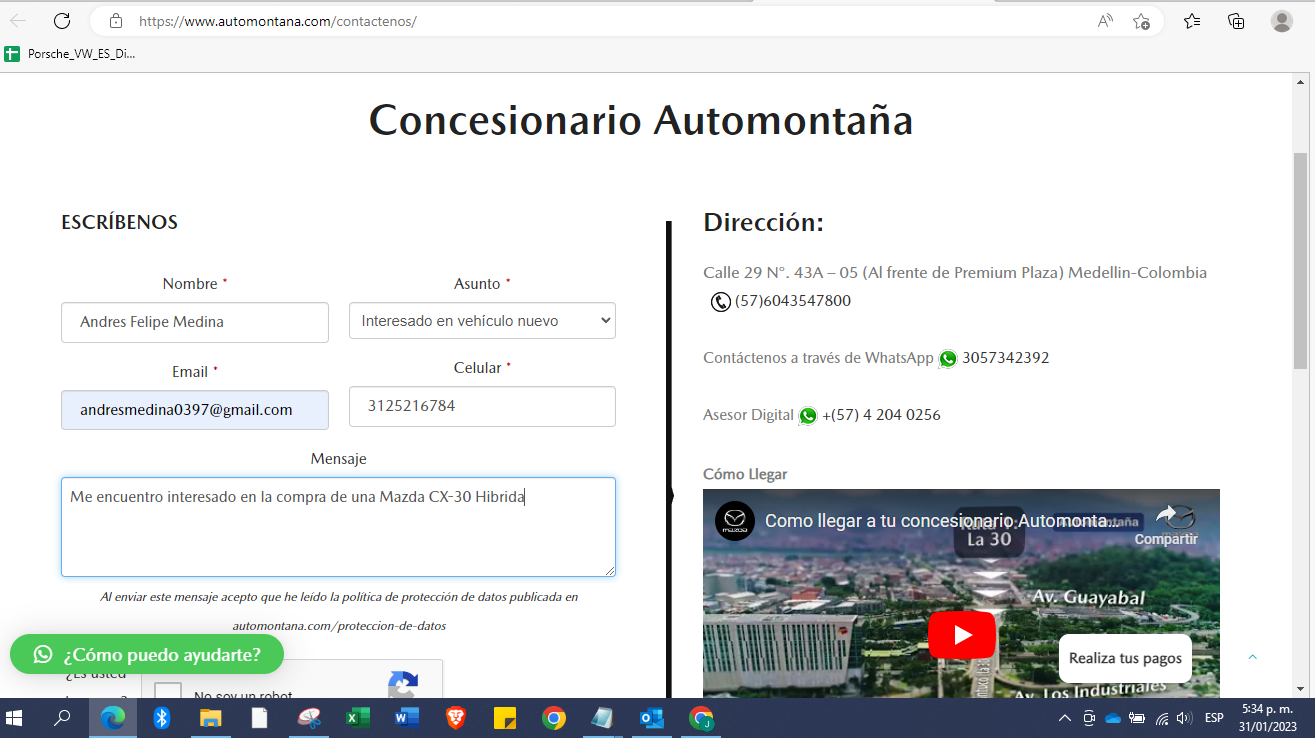1315x738 pixels.
Task: Open File Explorer from taskbar
Action: click(x=210, y=718)
